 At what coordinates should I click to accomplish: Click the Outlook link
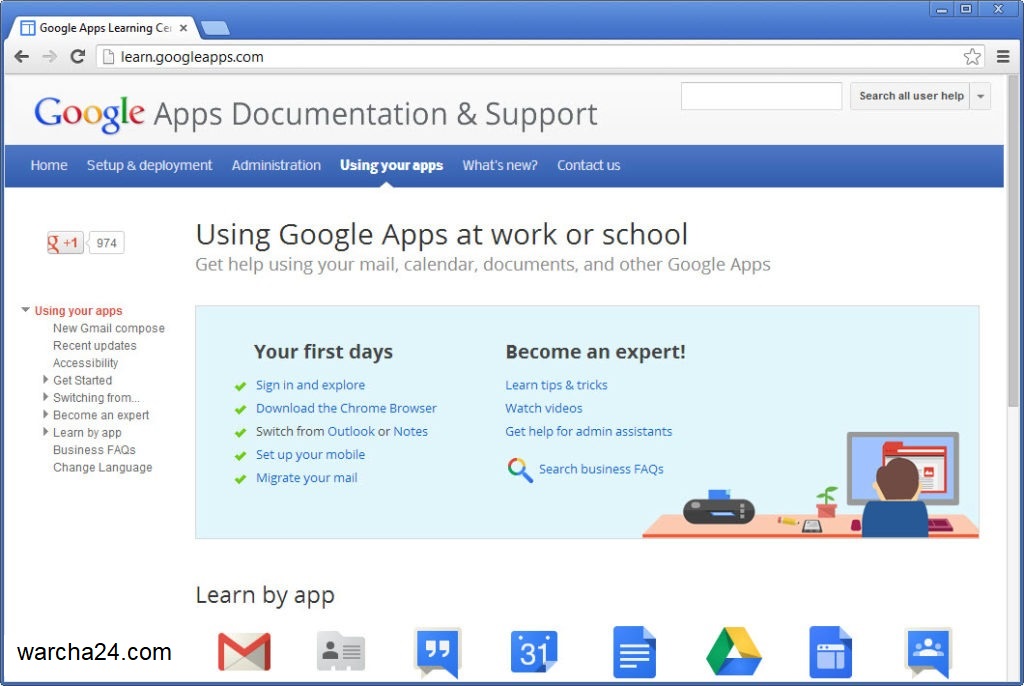tap(351, 431)
